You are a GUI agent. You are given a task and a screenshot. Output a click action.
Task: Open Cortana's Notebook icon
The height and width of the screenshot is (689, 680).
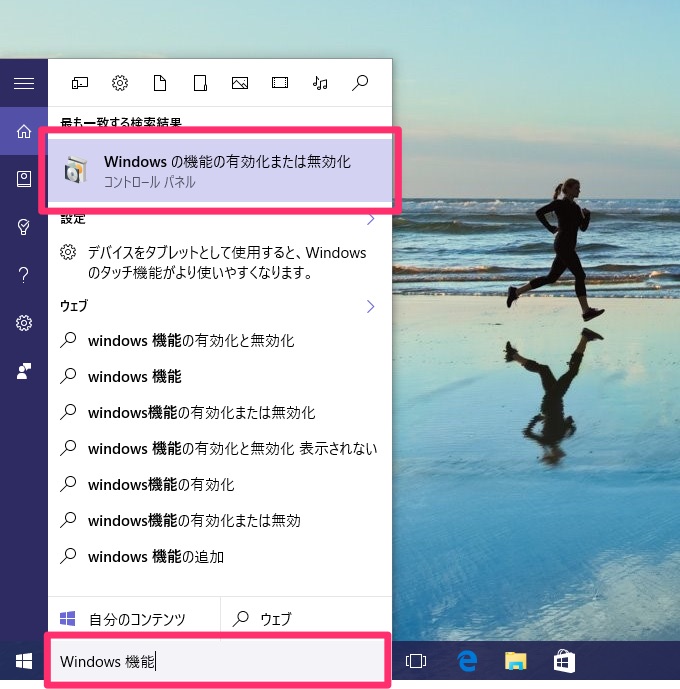[24, 179]
